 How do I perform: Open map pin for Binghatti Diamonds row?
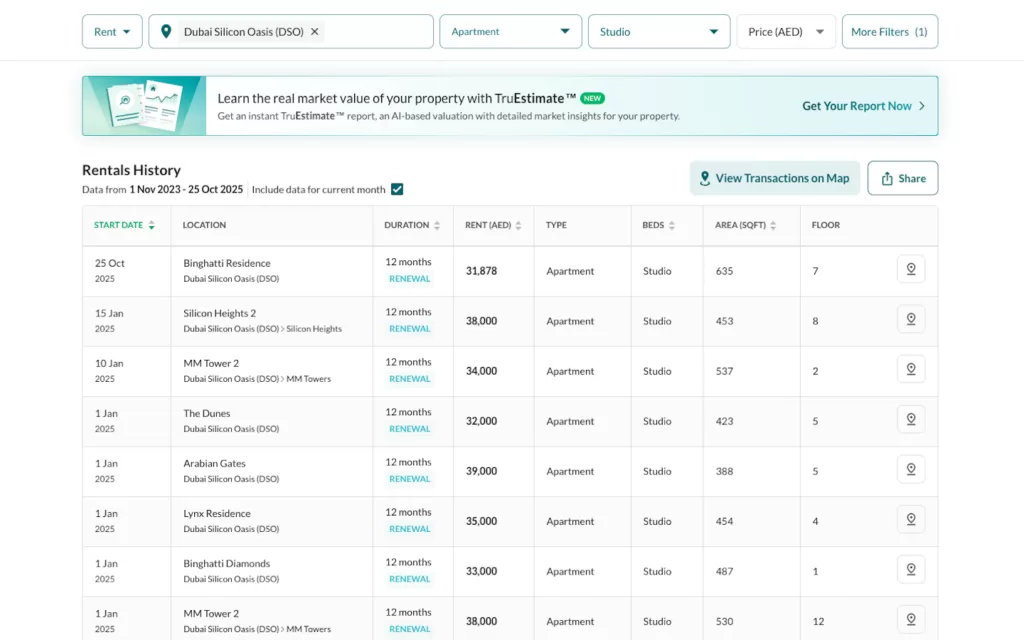[x=910, y=569]
